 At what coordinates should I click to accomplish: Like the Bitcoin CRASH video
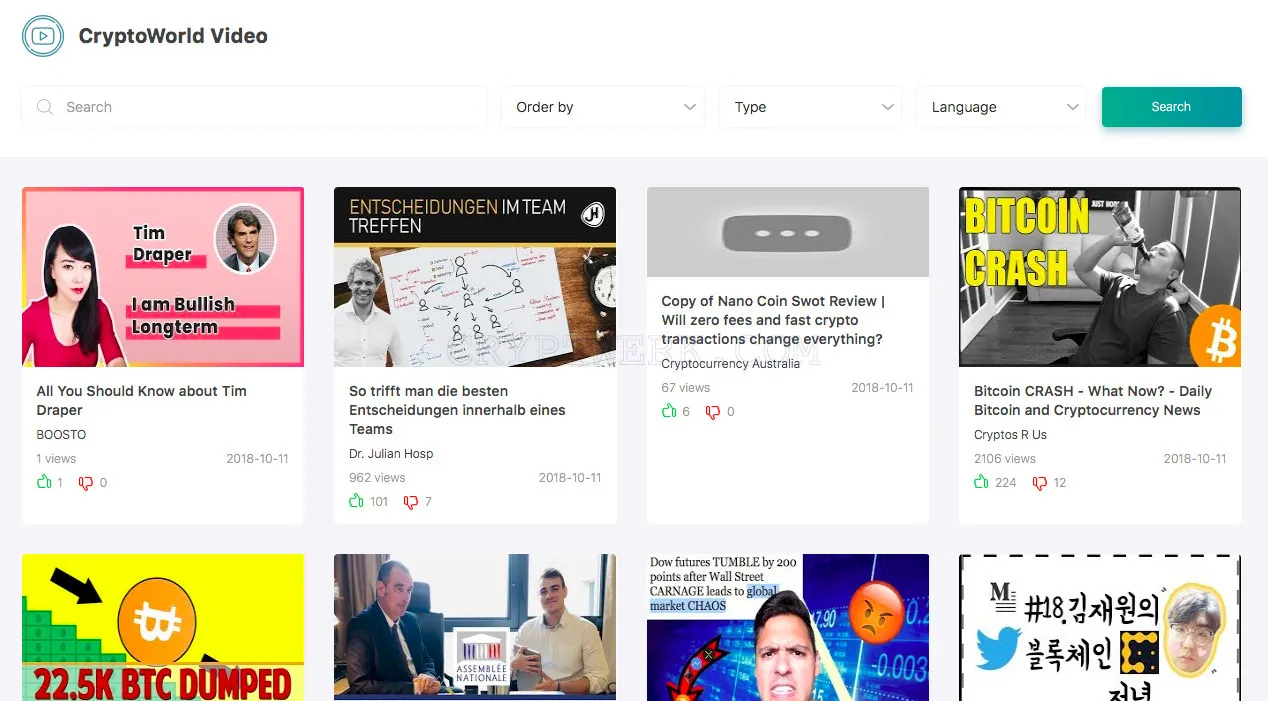point(981,482)
